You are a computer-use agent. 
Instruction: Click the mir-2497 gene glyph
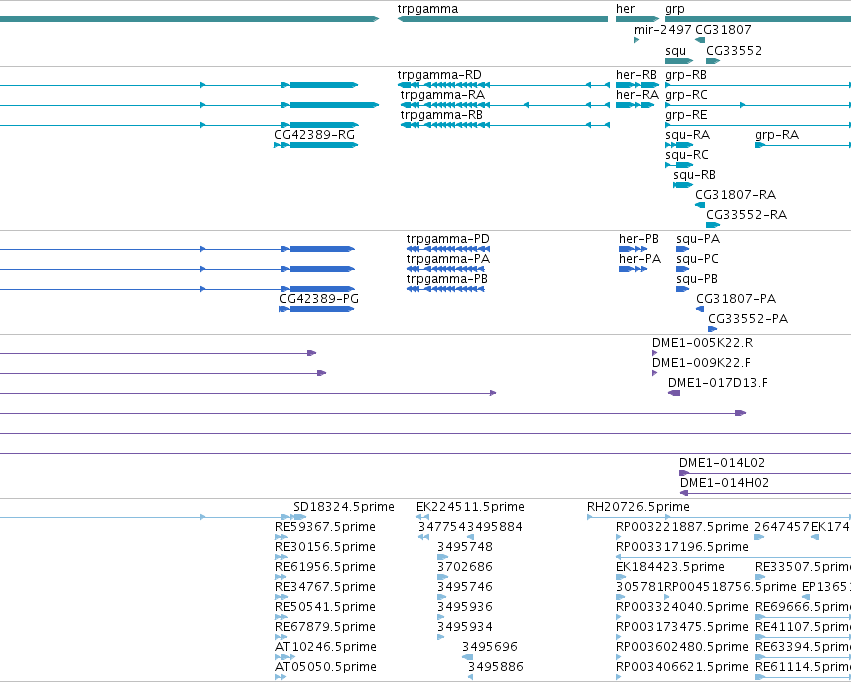[x=636, y=40]
